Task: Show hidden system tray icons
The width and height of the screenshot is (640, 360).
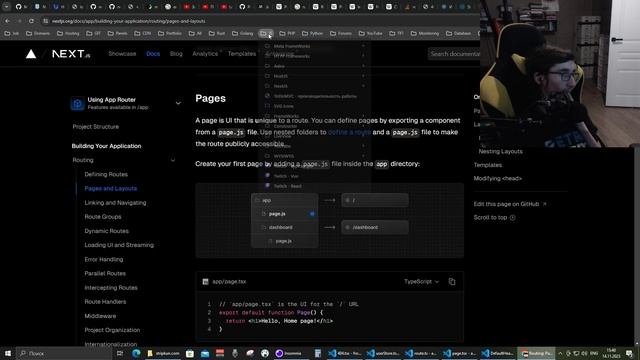Action: pyautogui.click(x=560, y=353)
